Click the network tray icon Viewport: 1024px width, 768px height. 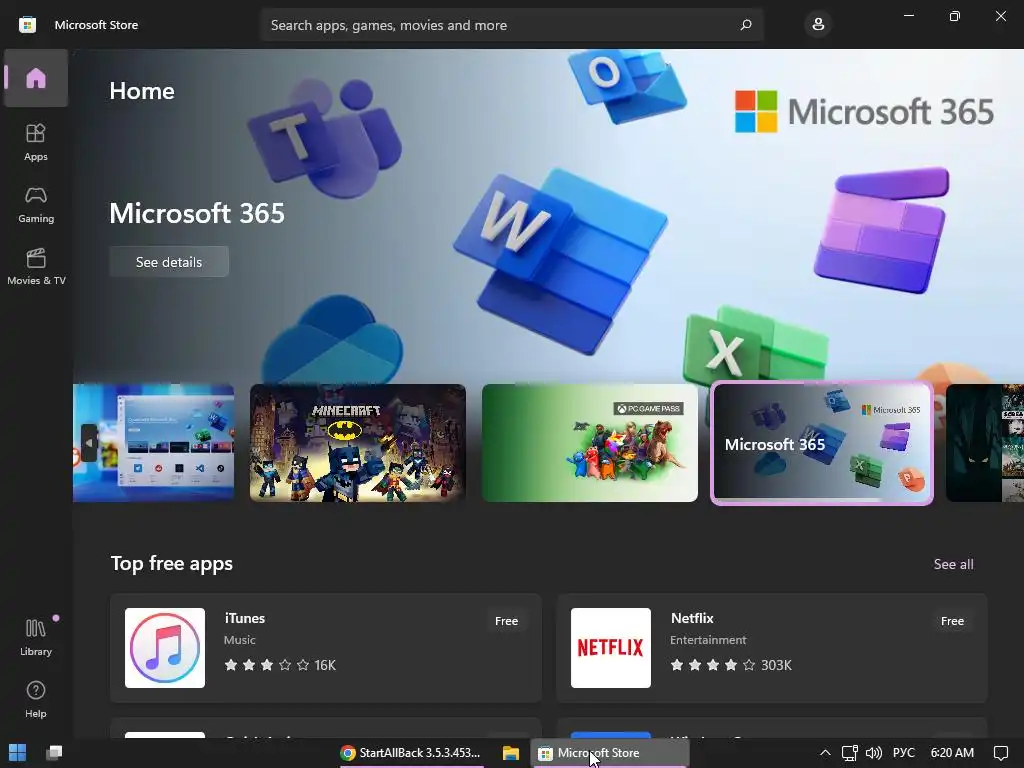[x=849, y=753]
